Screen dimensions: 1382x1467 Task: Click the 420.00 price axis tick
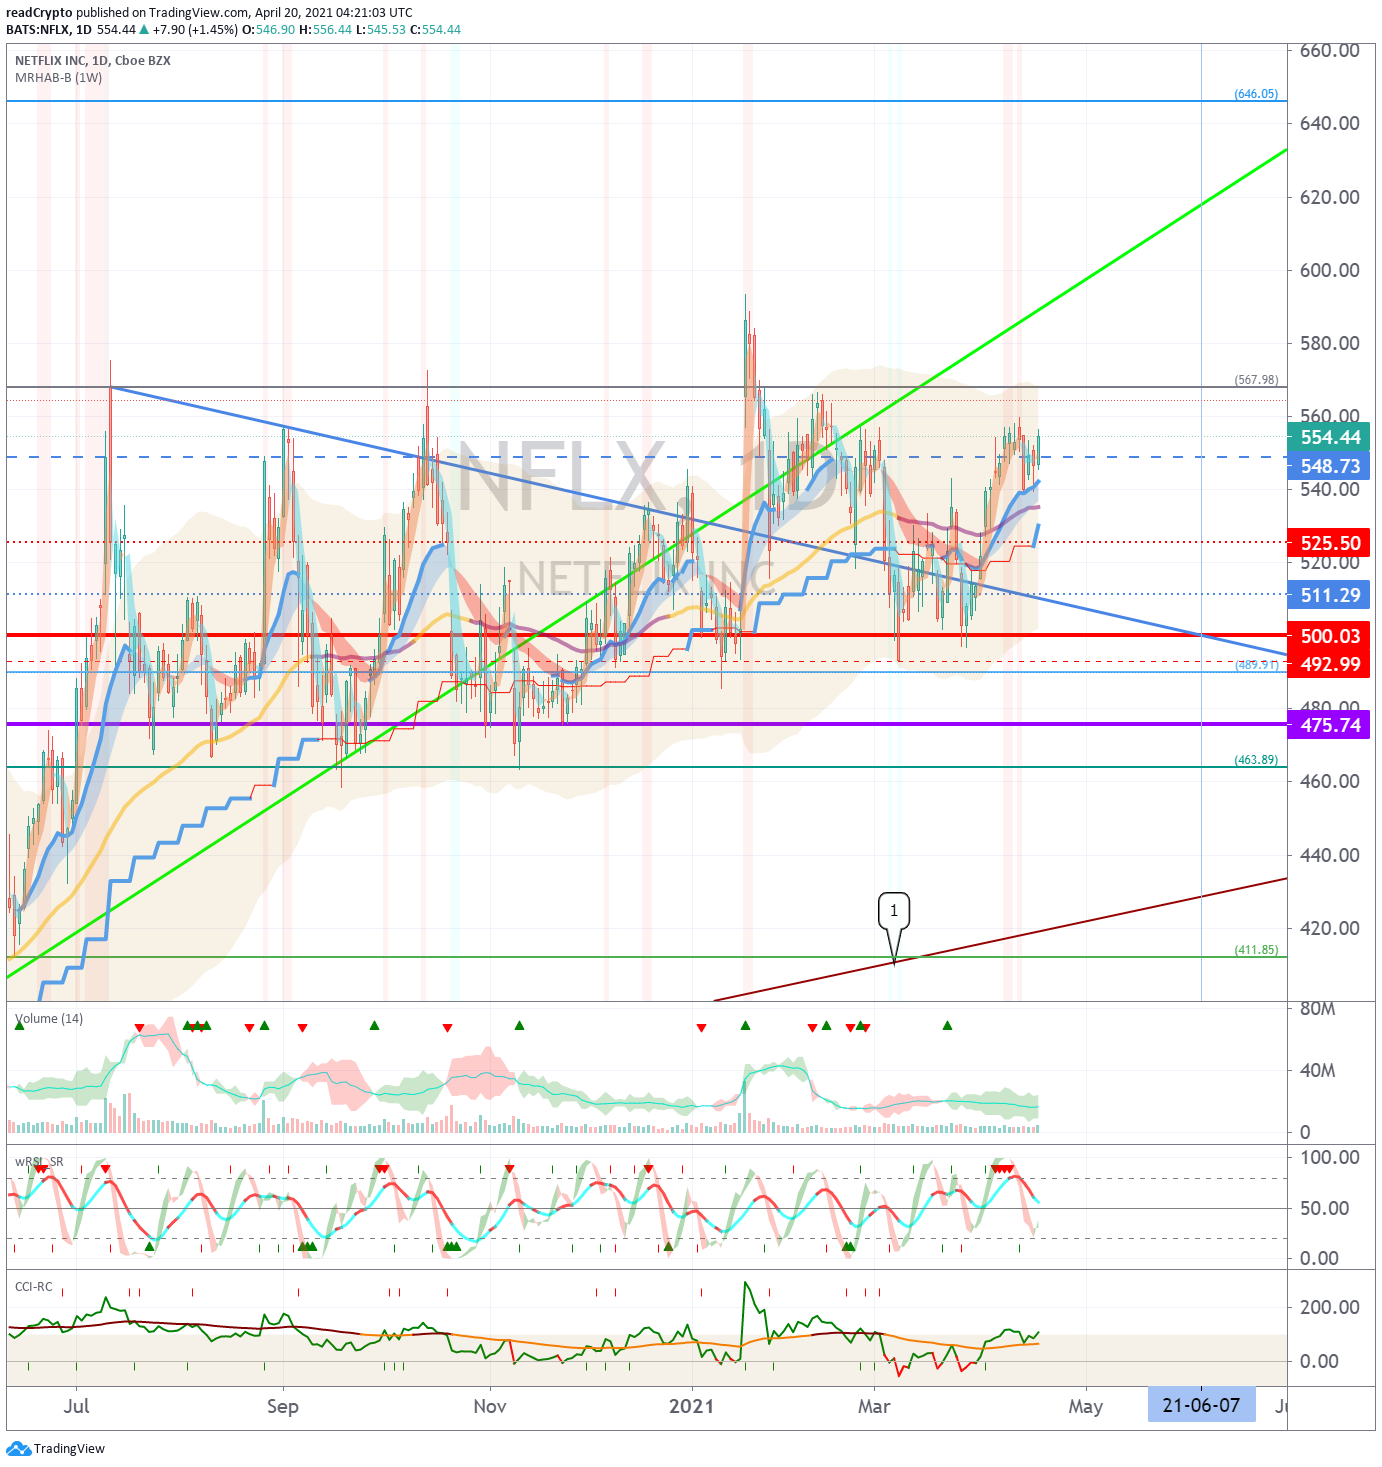pyautogui.click(x=1330, y=929)
